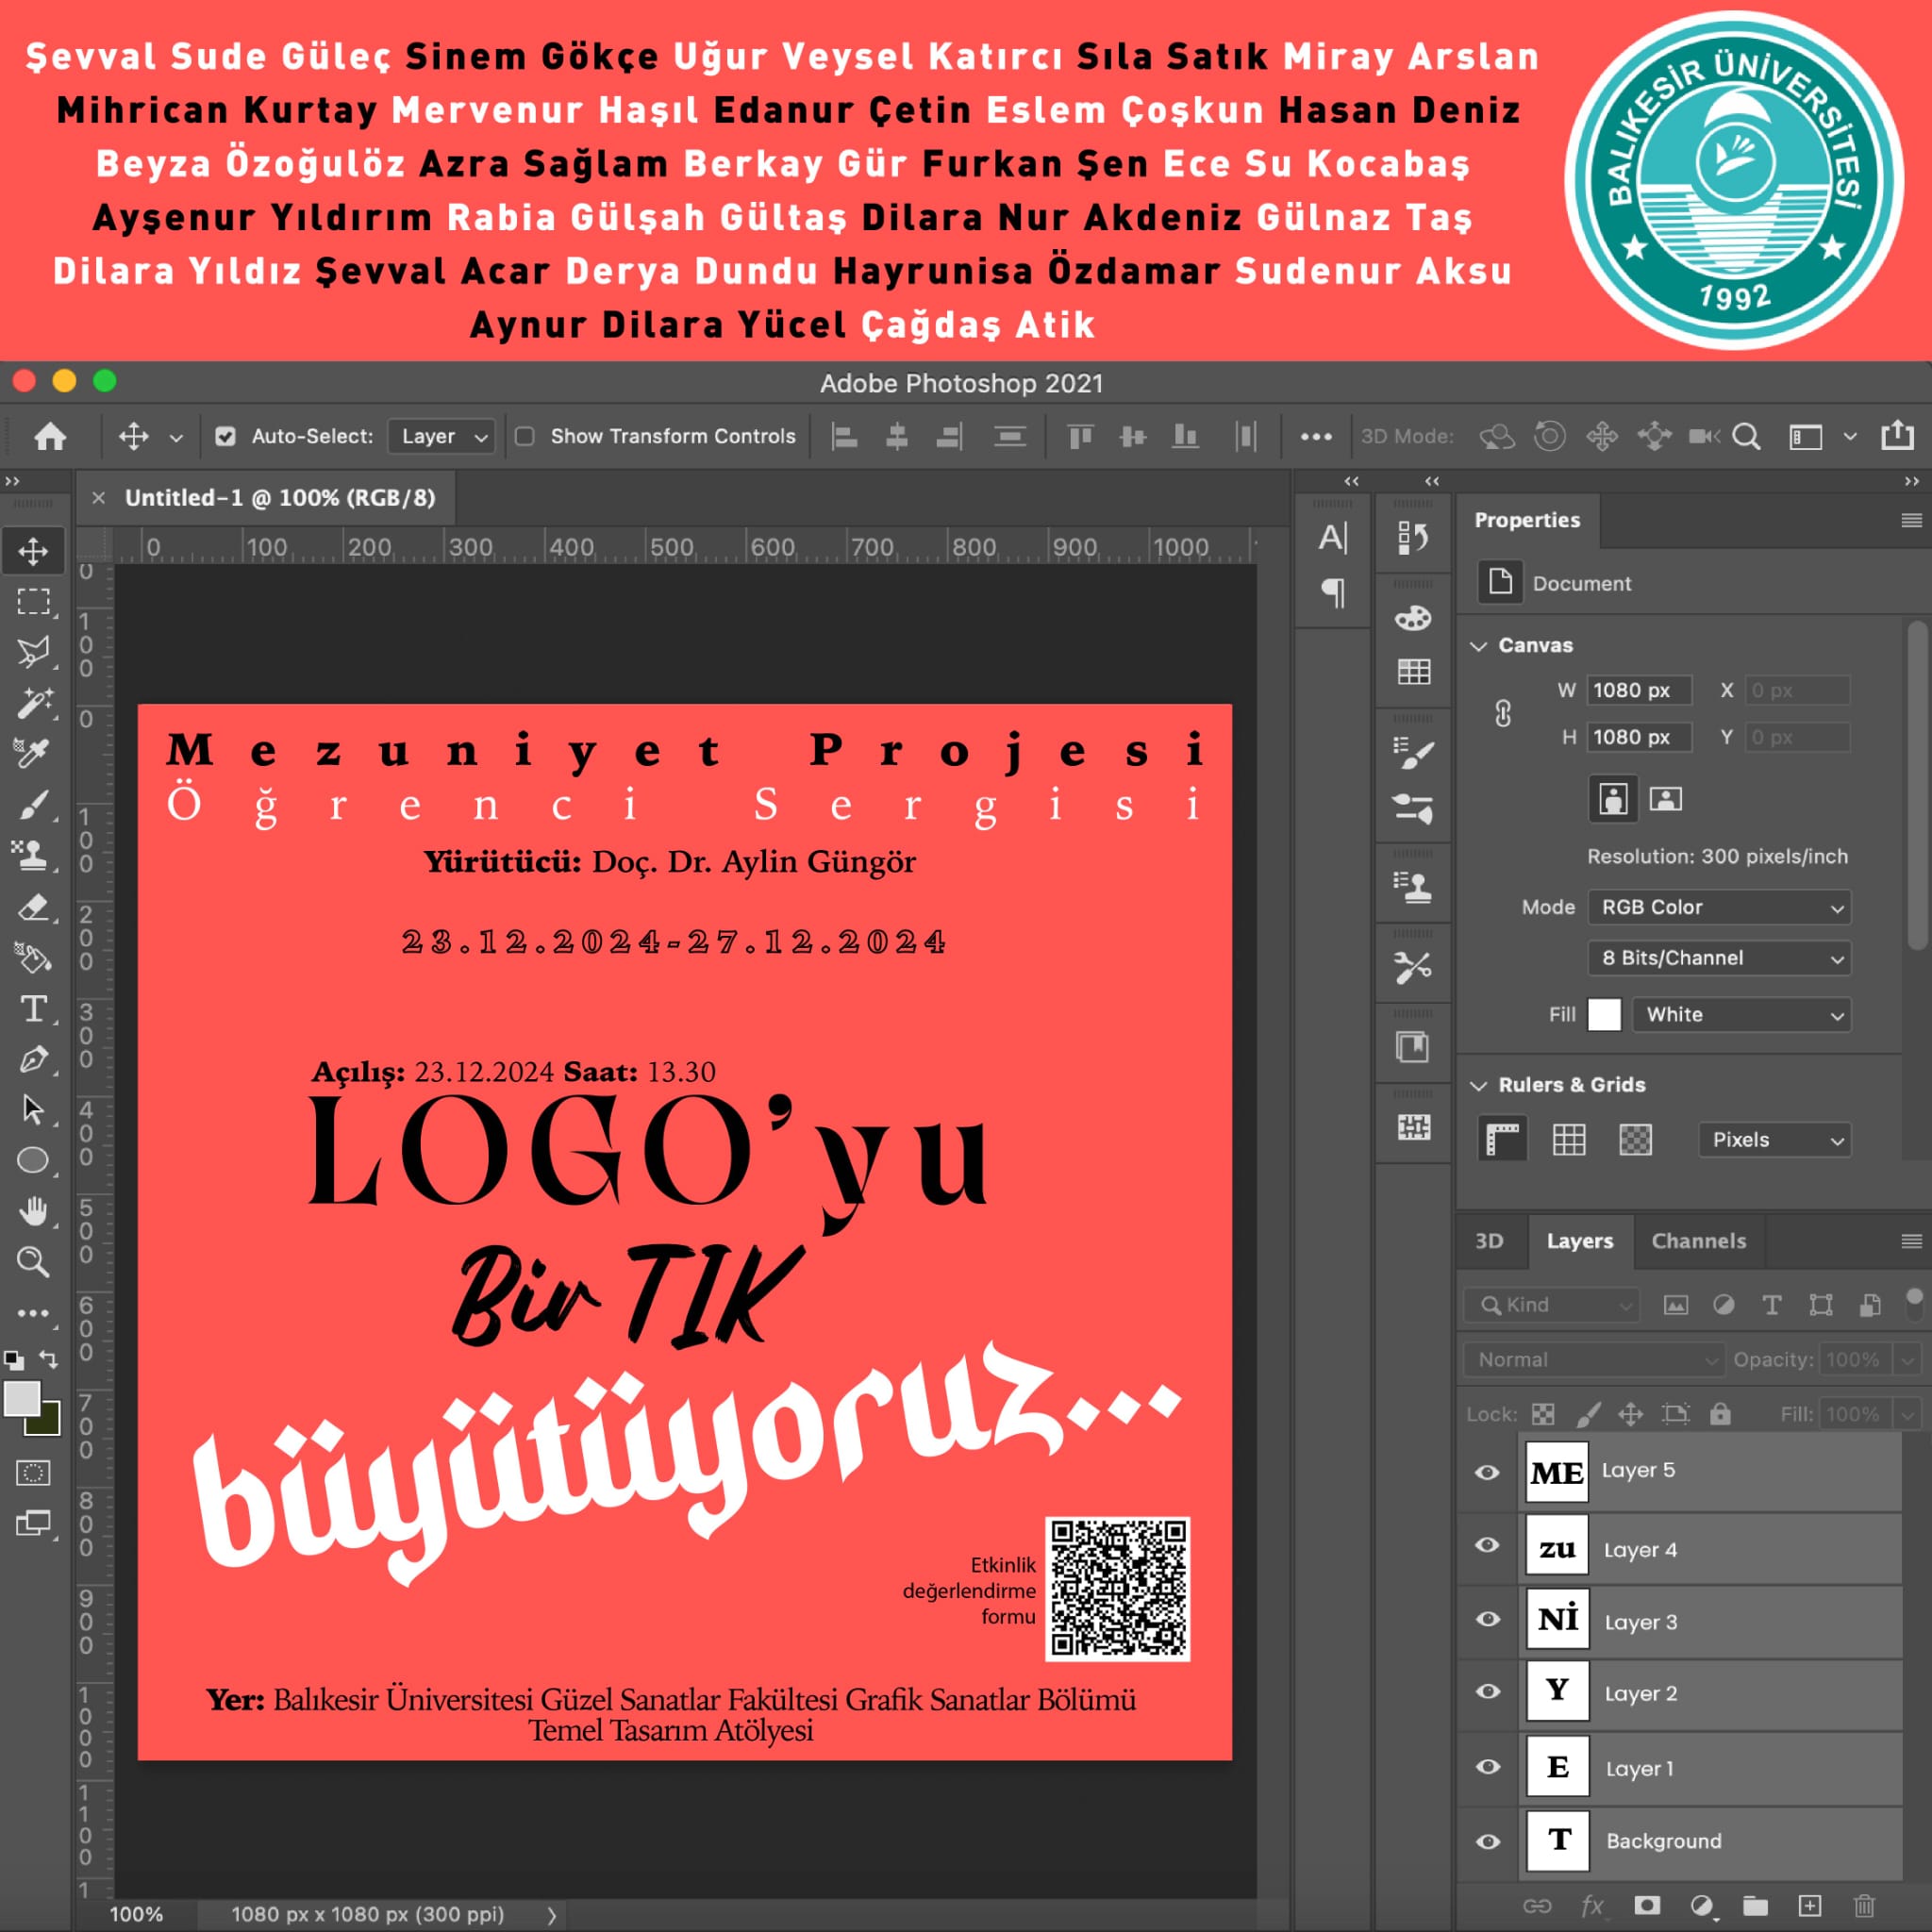This screenshot has width=1932, height=1932.
Task: Enable Show Transform Controls checkbox
Action: pos(524,437)
